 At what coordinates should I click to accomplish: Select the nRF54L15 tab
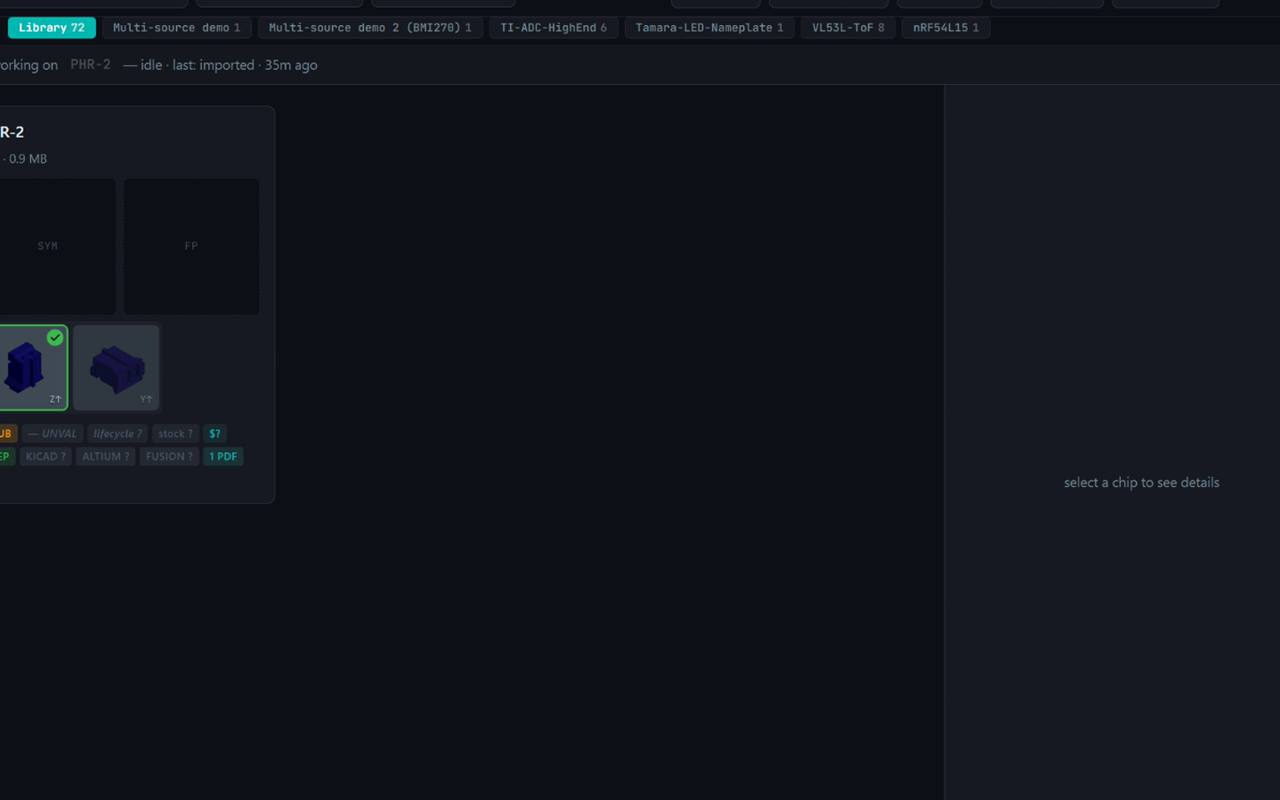tap(946, 28)
